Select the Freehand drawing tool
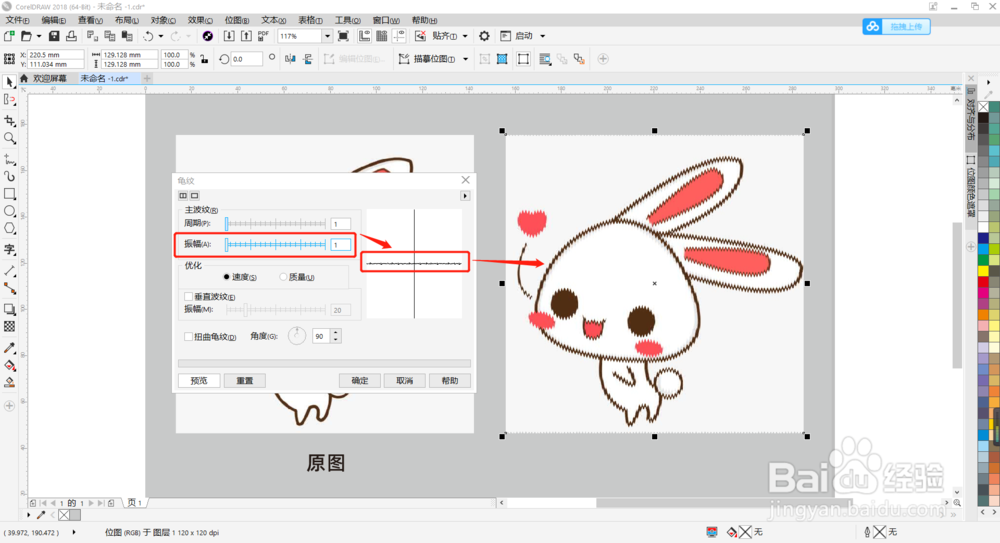This screenshot has height=543, width=1000. [10, 159]
